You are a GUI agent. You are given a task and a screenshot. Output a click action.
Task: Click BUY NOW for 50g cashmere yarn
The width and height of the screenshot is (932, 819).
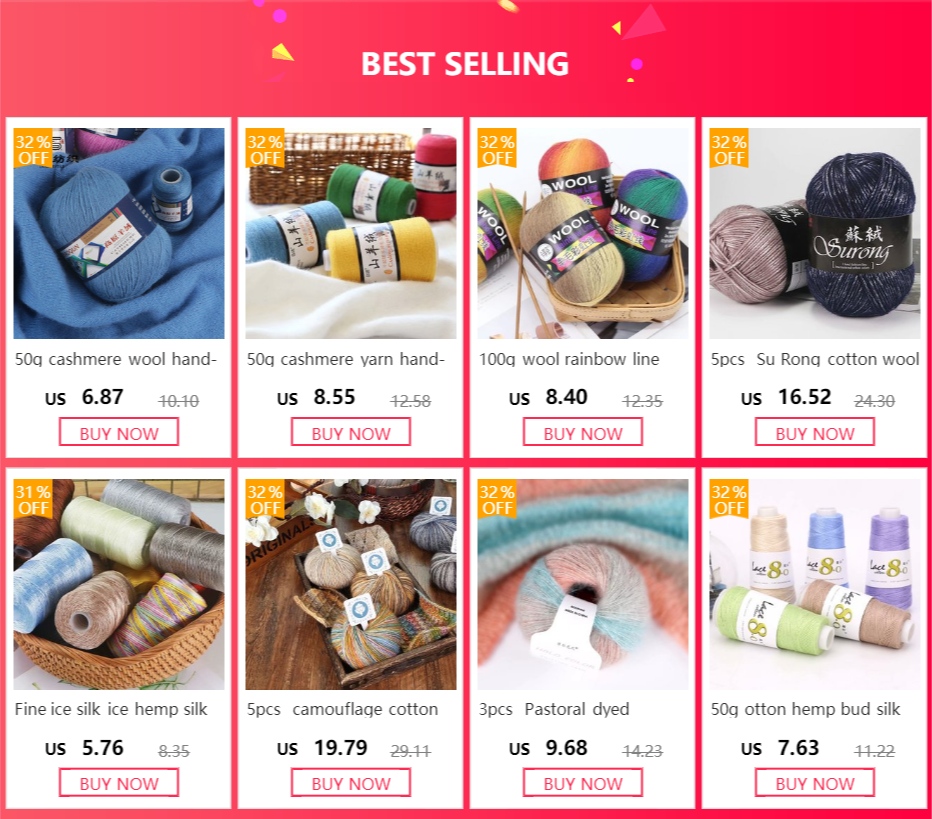[351, 432]
